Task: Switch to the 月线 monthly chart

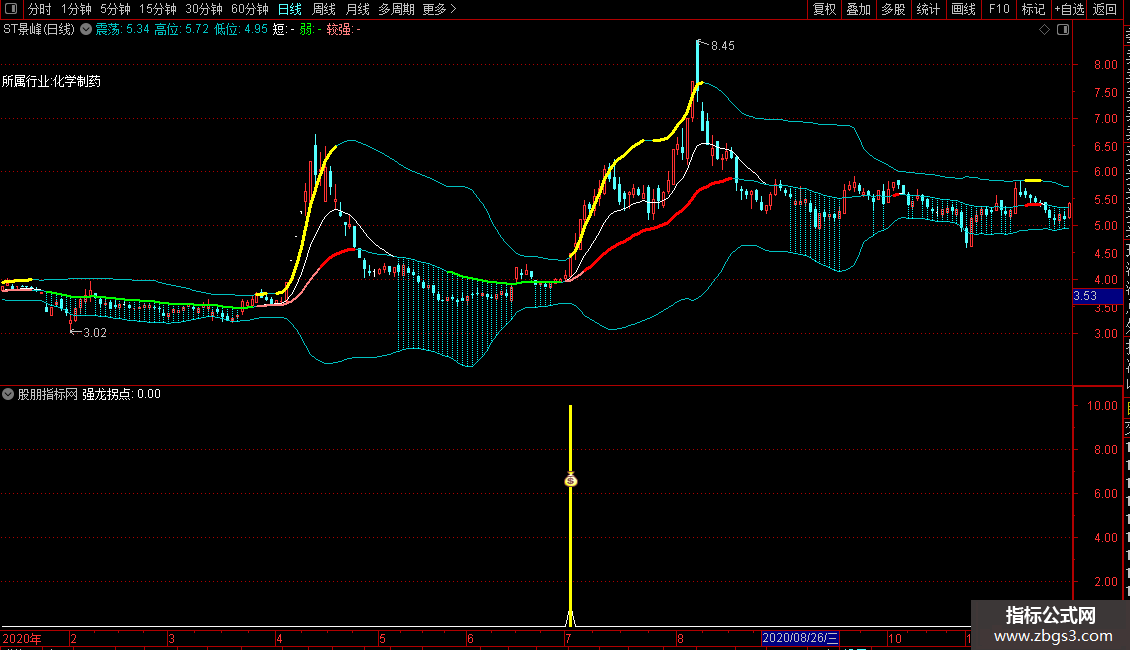Action: click(357, 9)
